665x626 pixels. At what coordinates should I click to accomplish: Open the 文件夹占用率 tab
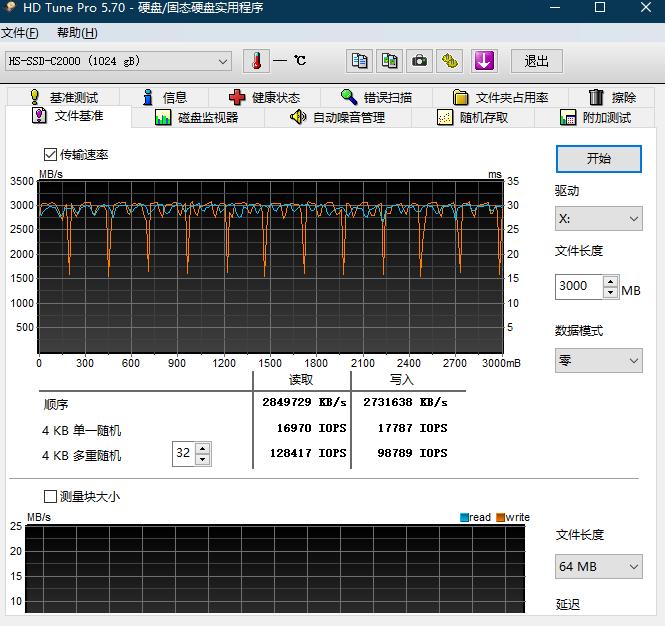500,97
